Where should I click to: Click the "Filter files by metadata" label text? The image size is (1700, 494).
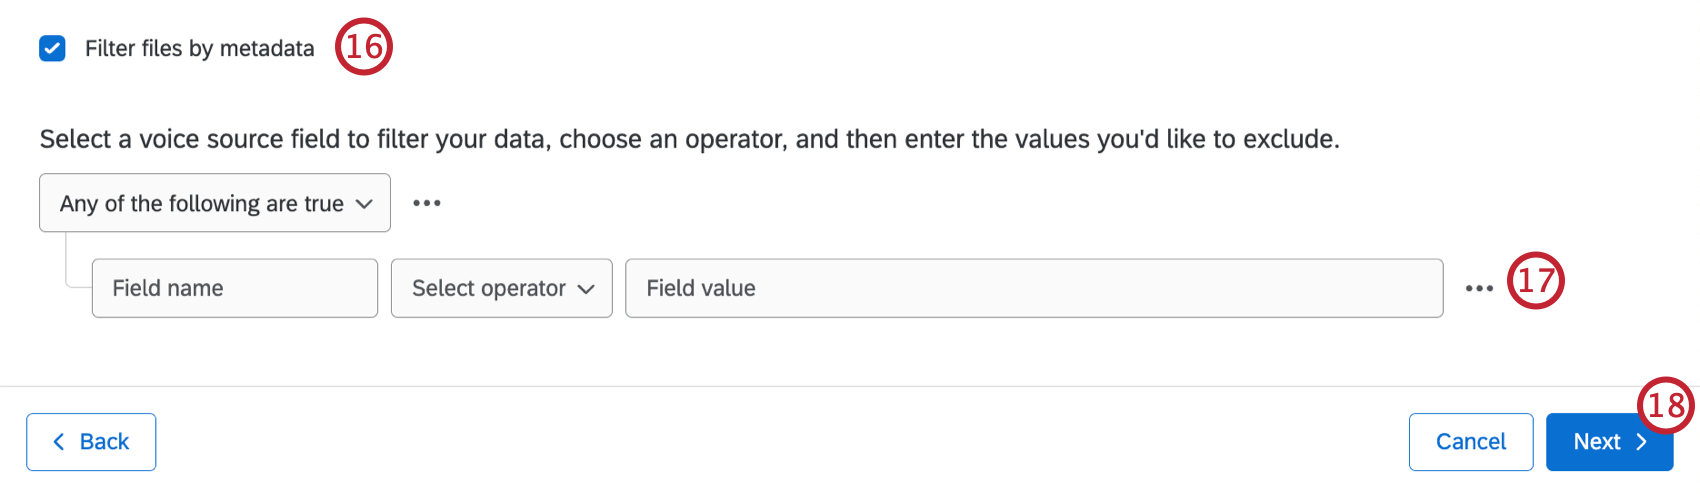[199, 48]
